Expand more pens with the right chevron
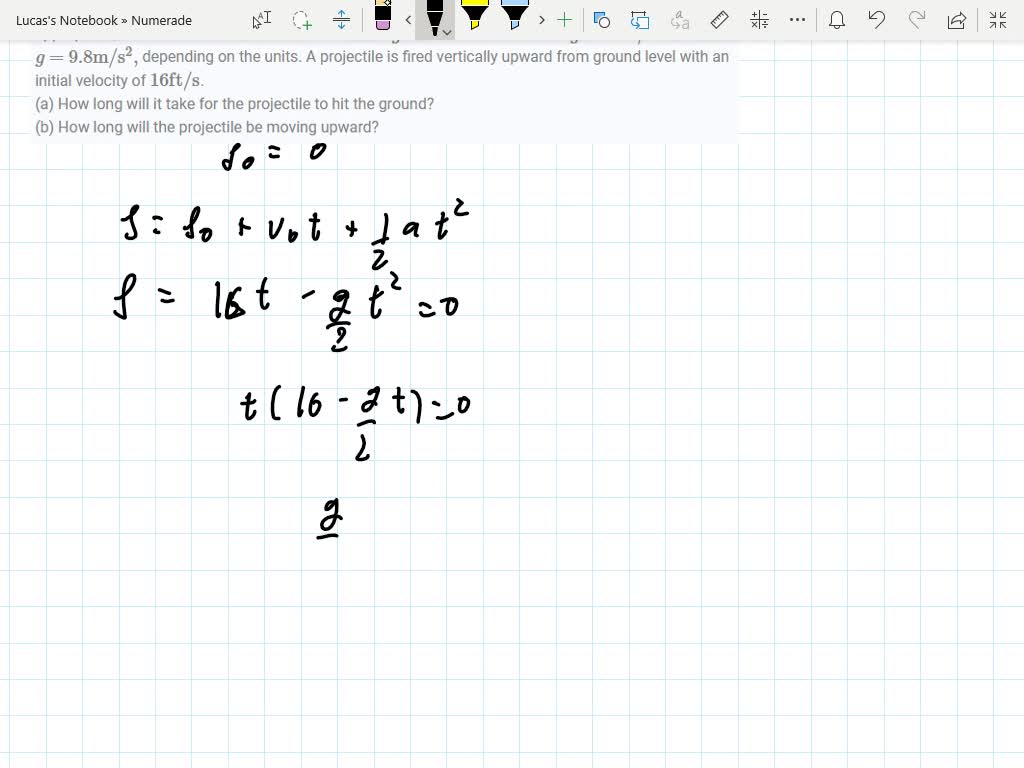The height and width of the screenshot is (768, 1024). 541,20
